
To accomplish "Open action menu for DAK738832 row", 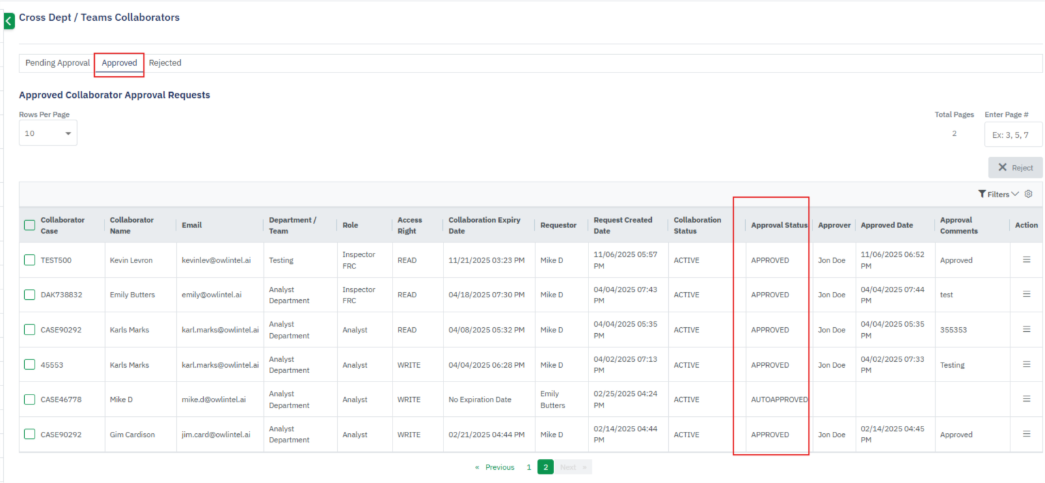I will 1026,295.
